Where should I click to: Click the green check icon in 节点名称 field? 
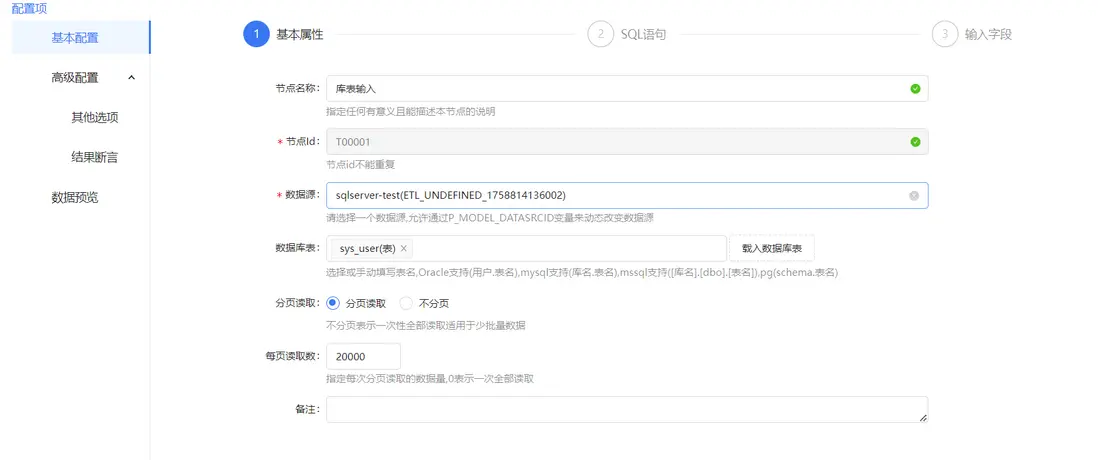(x=915, y=89)
